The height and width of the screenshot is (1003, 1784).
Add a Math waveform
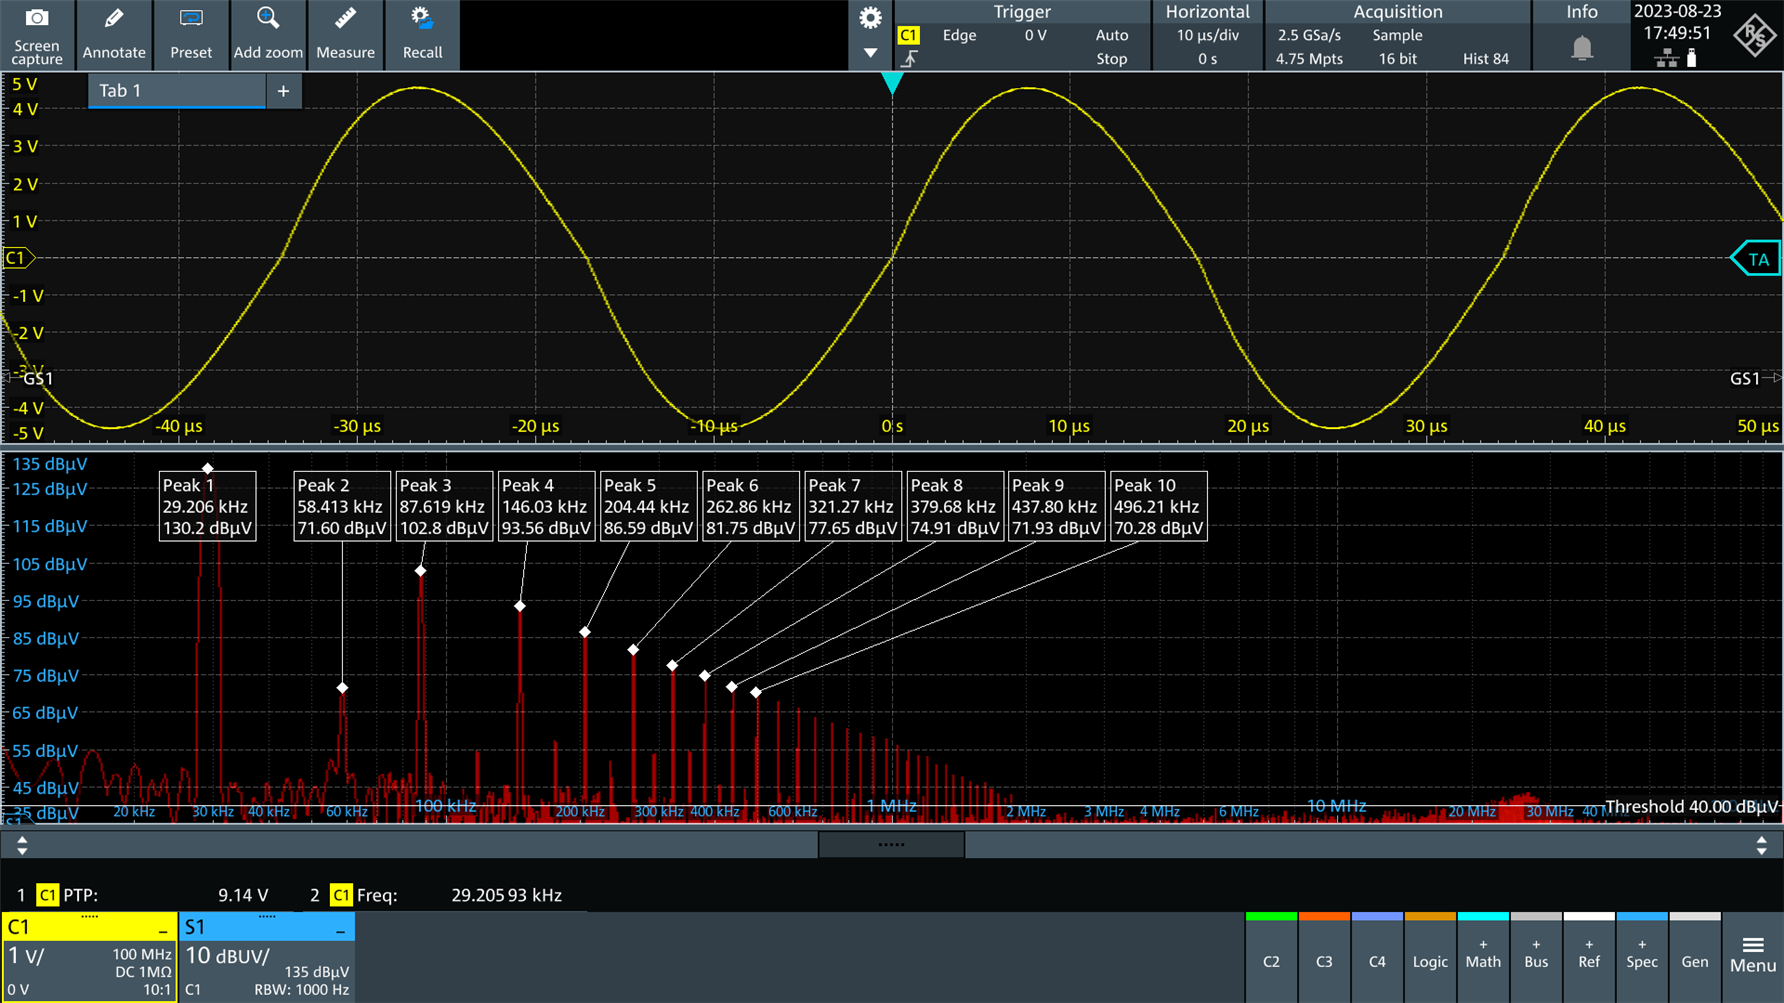(x=1483, y=956)
